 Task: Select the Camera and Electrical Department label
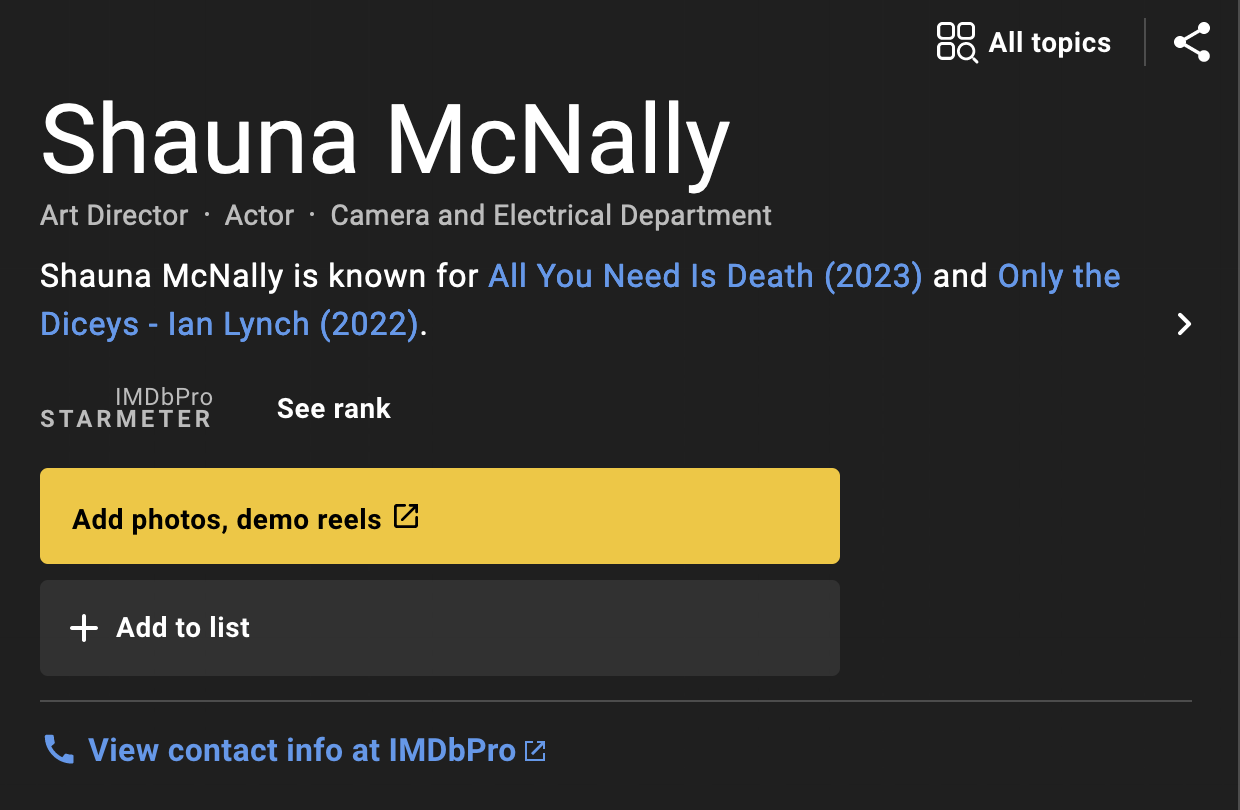[550, 214]
